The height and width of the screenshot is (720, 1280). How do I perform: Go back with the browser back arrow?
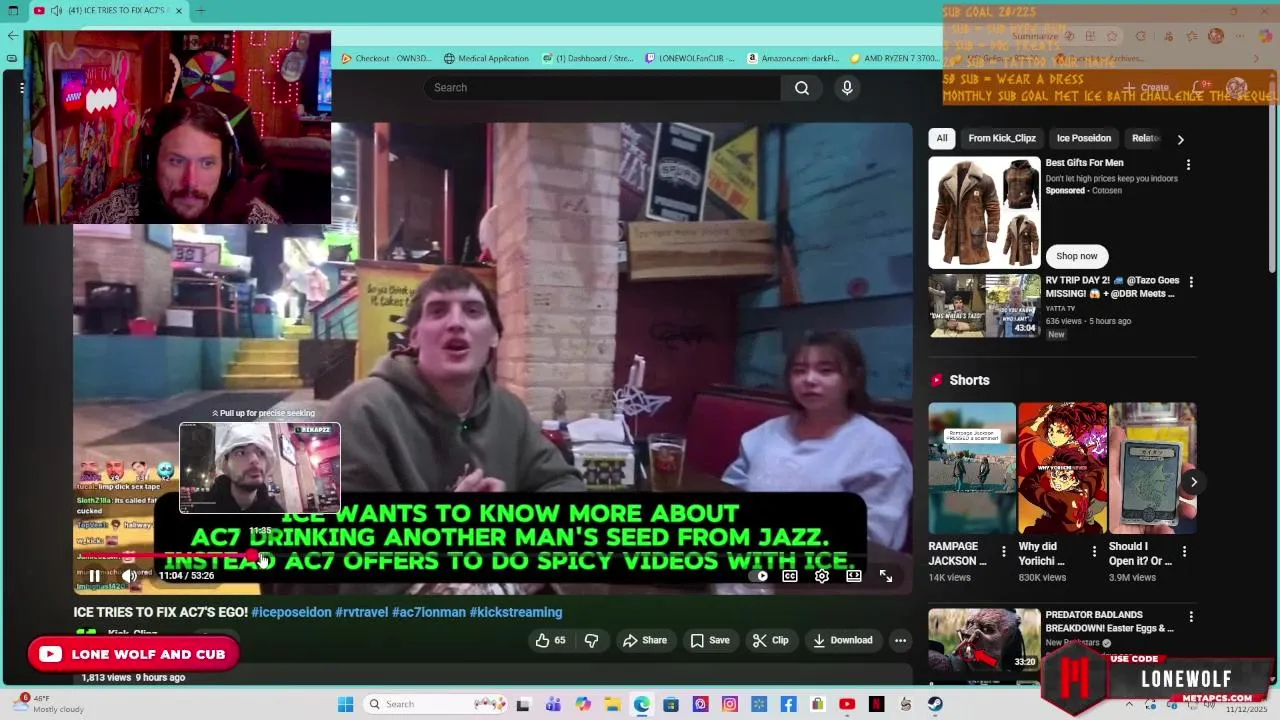coord(12,35)
